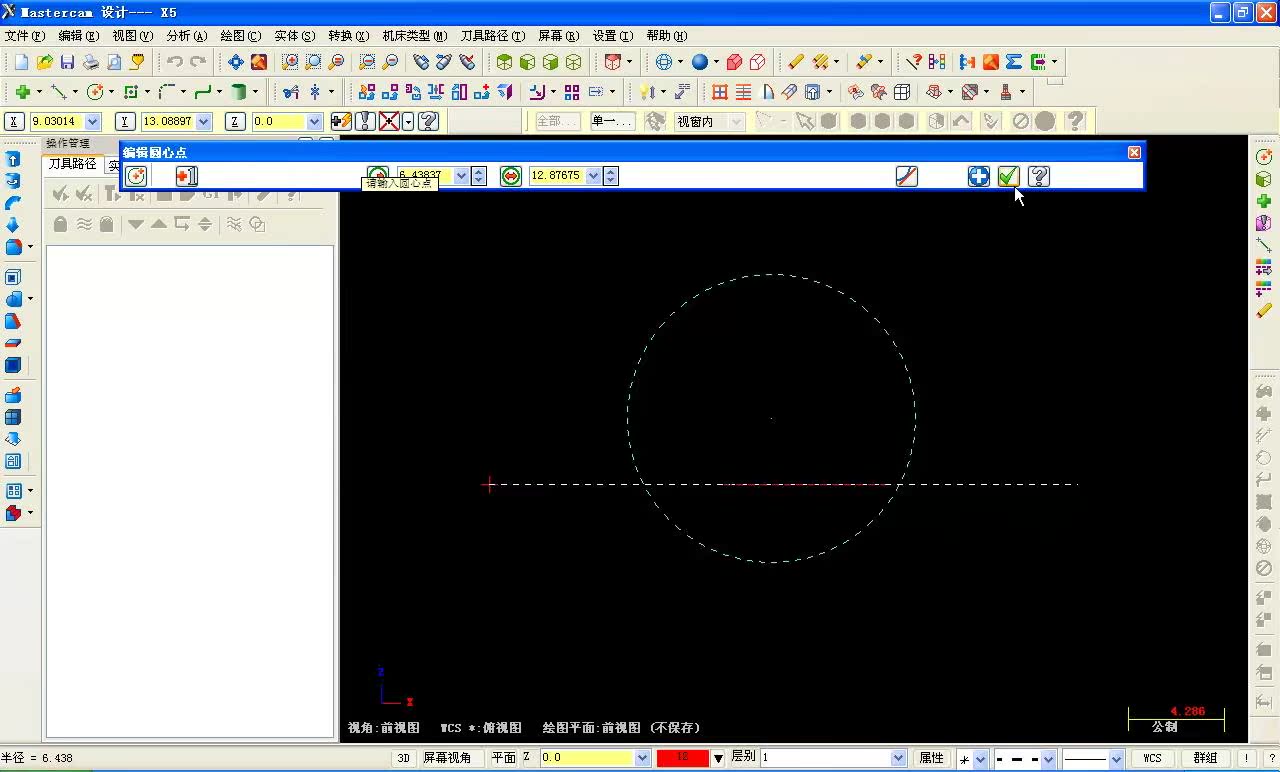Click the wireframe globe icon
Viewport: 1280px width, 772px height.
point(663,62)
